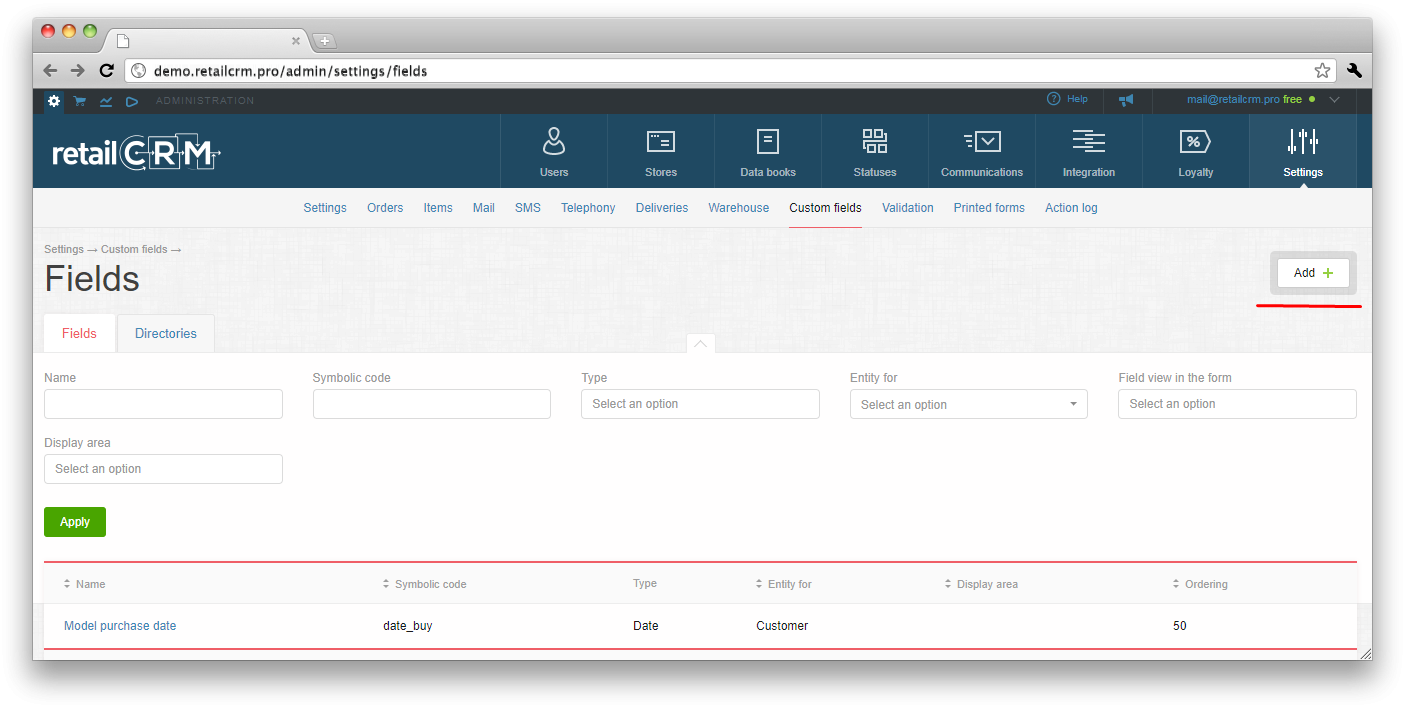This screenshot has width=1405, height=708.
Task: Go to Printed forms submenu item
Action: click(989, 208)
